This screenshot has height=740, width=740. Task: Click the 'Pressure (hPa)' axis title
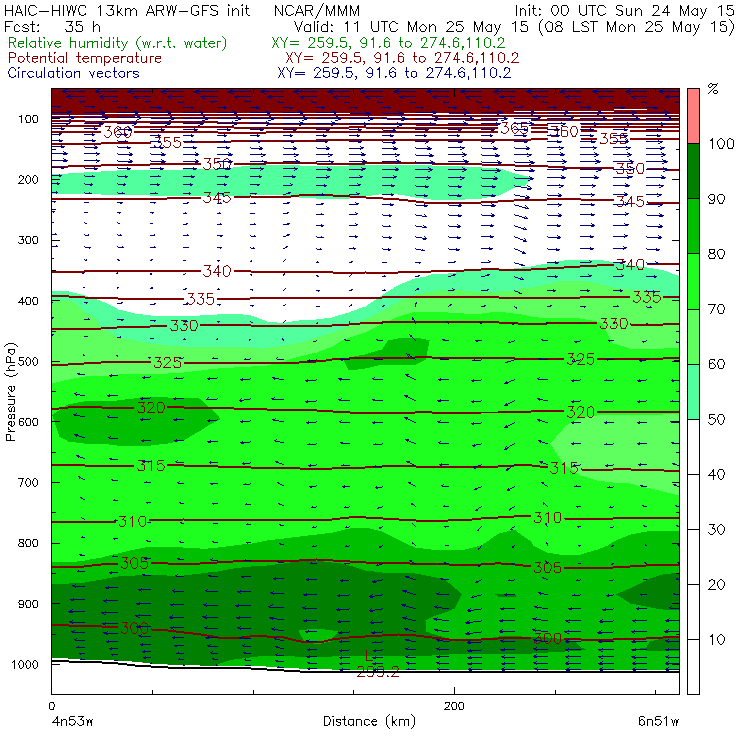tap(10, 392)
